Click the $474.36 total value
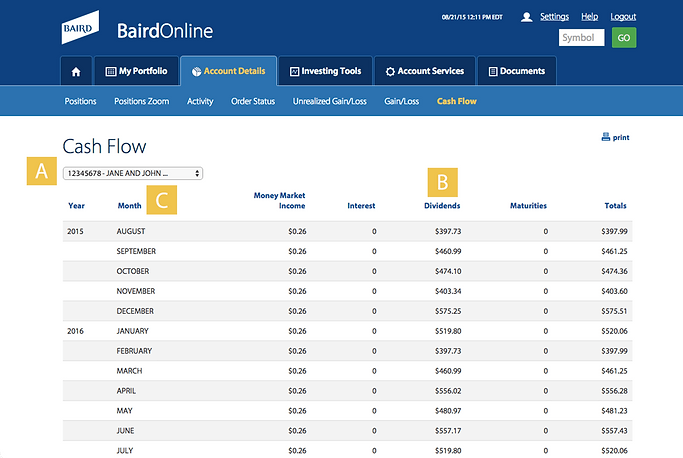683x458 pixels. 614,271
